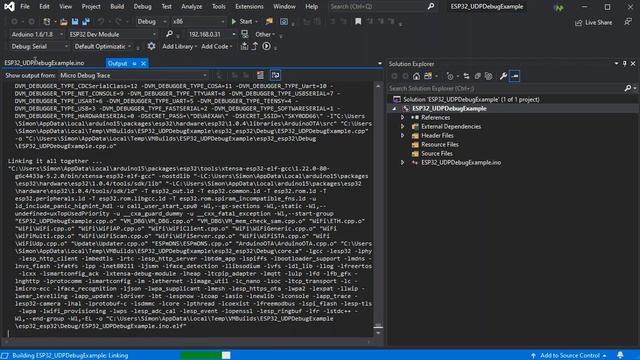Click the Live Share button

pyautogui.click(x=593, y=22)
